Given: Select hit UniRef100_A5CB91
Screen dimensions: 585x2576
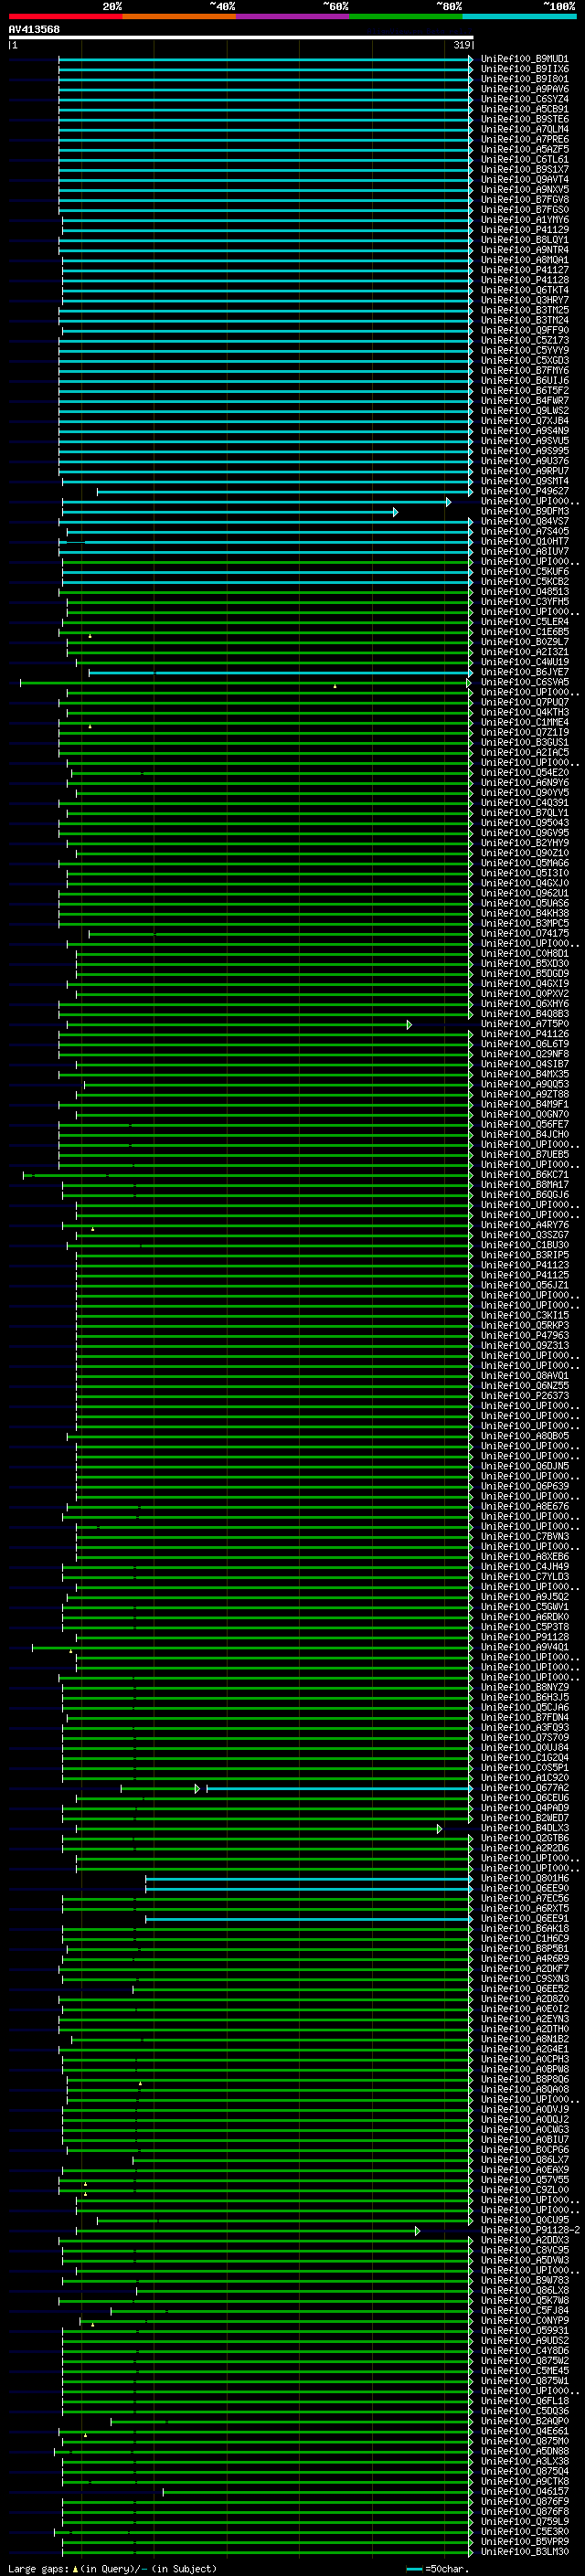Looking at the screenshot, I should click(524, 109).
